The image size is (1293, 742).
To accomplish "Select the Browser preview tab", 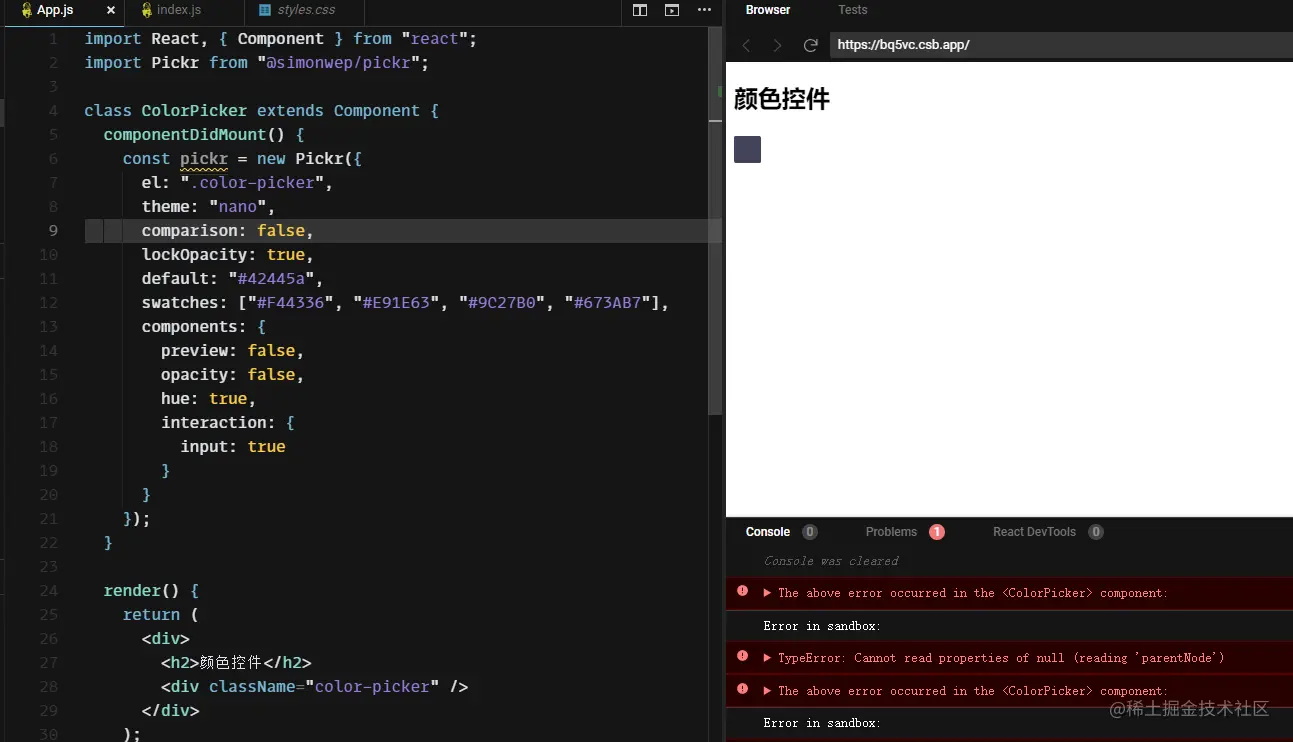I will [768, 10].
